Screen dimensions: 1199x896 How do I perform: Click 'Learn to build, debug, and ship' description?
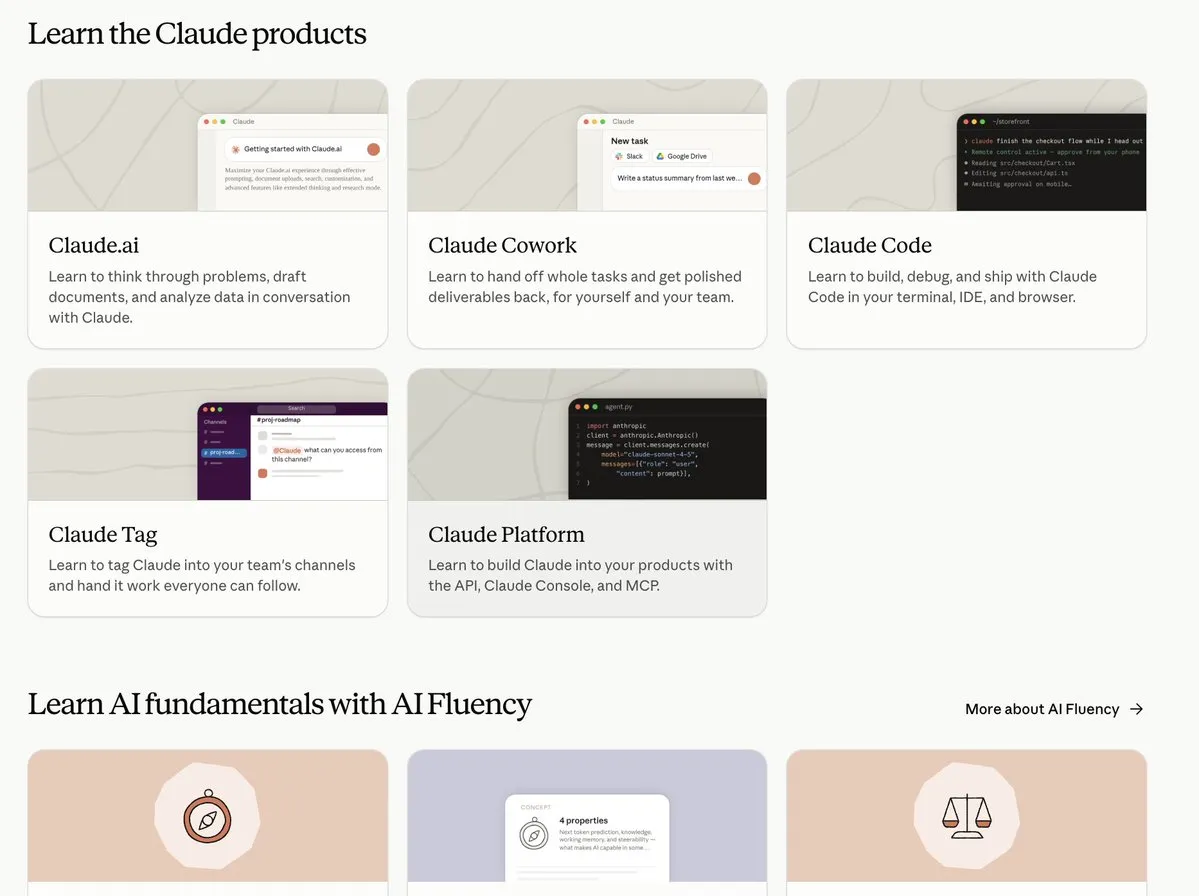point(952,287)
